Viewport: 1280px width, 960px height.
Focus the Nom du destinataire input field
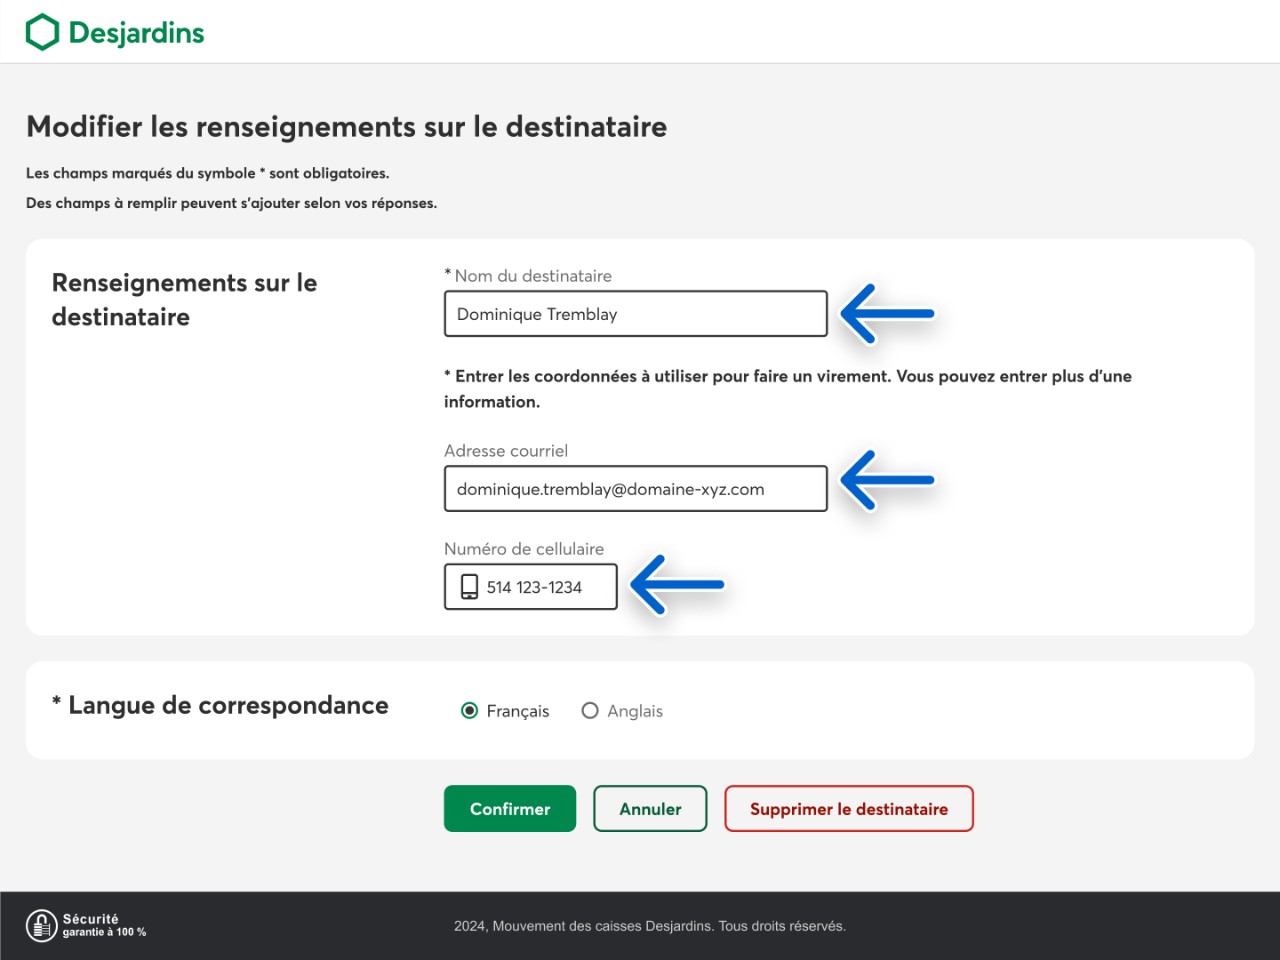[635, 314]
